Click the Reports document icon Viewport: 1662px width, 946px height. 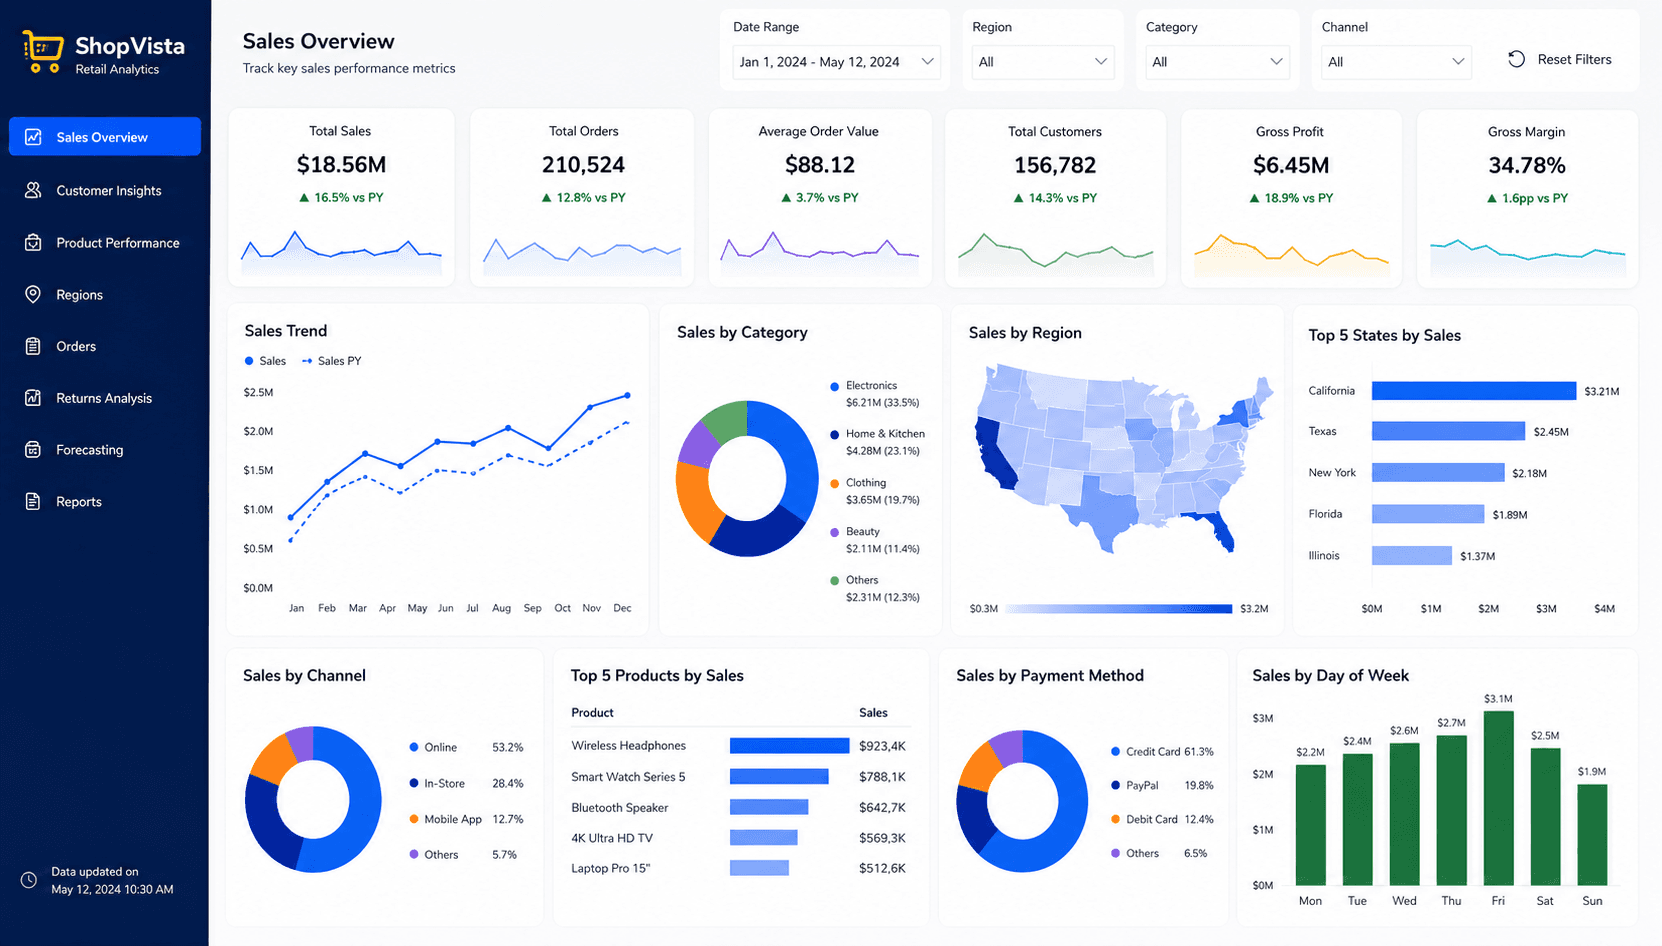coord(33,502)
